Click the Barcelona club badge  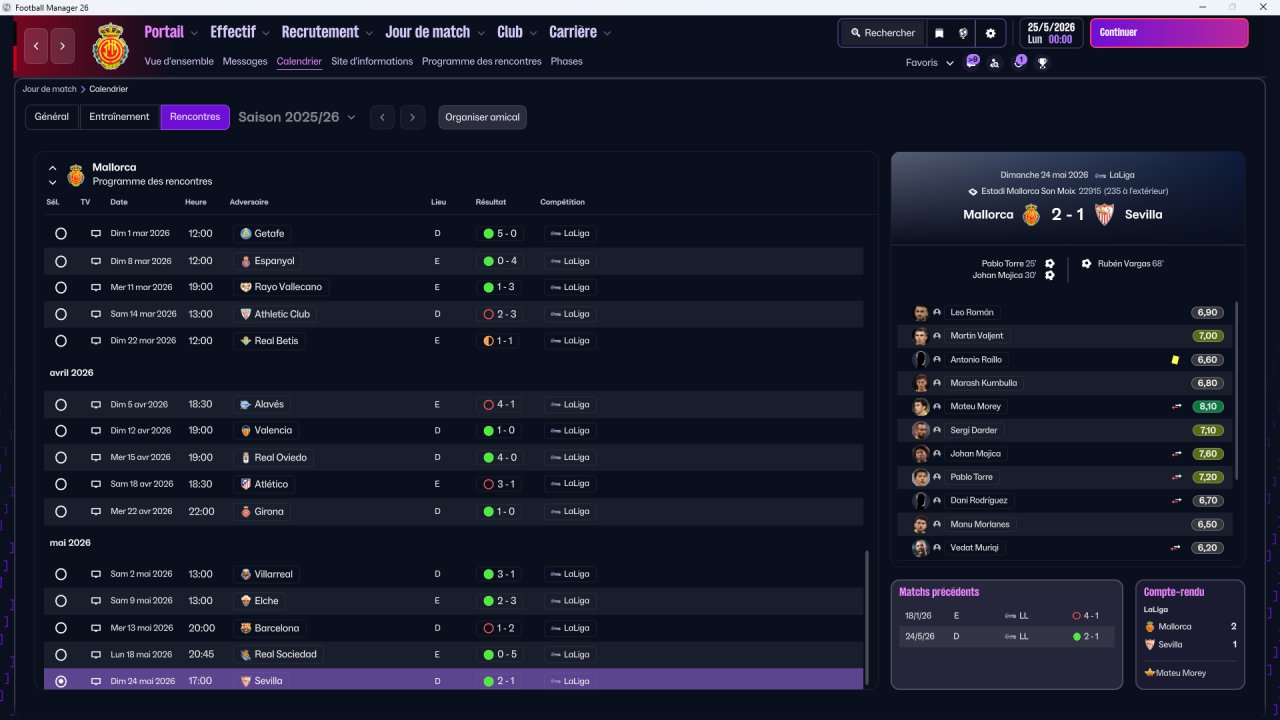pos(246,628)
